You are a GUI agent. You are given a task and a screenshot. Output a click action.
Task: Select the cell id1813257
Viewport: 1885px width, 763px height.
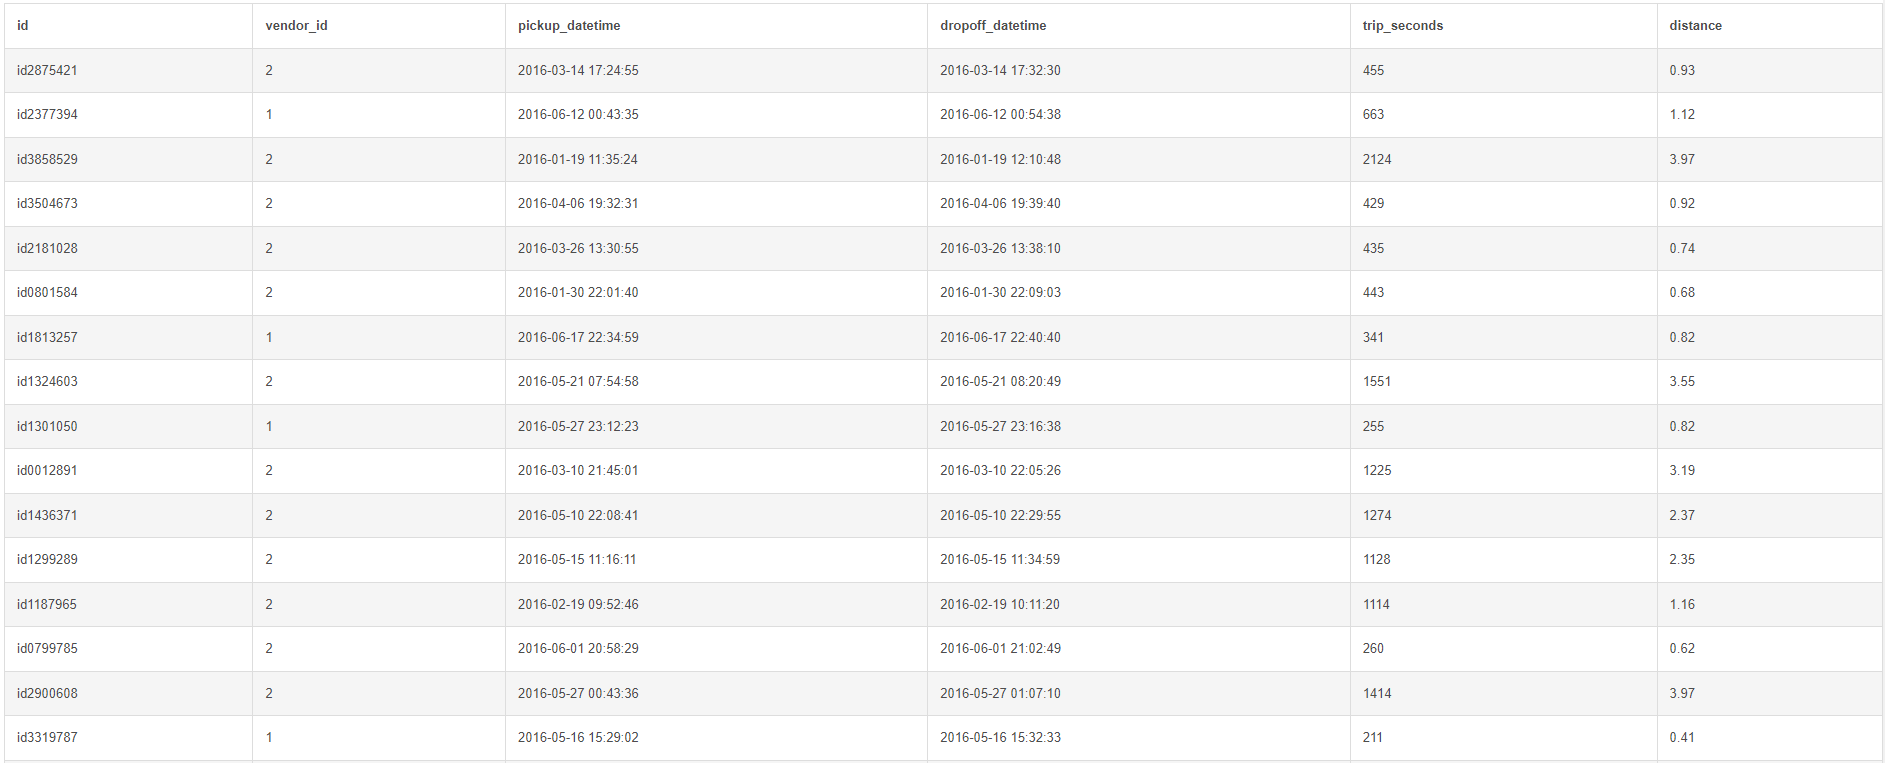(47, 338)
